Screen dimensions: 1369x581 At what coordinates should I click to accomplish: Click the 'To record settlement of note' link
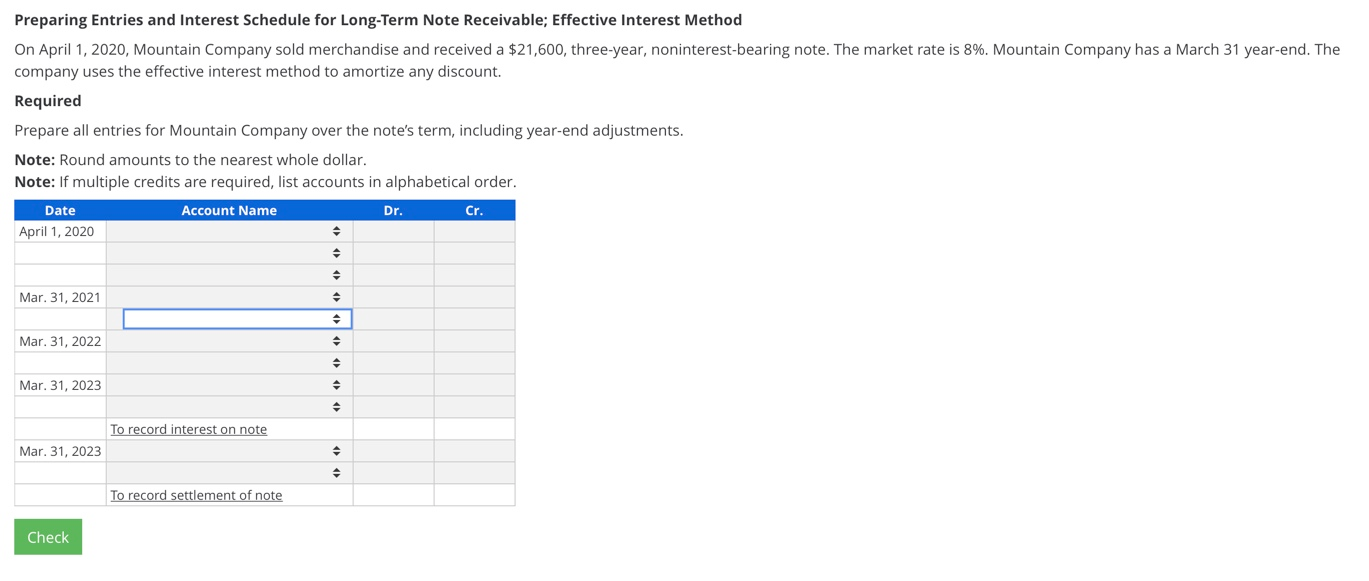coord(196,494)
